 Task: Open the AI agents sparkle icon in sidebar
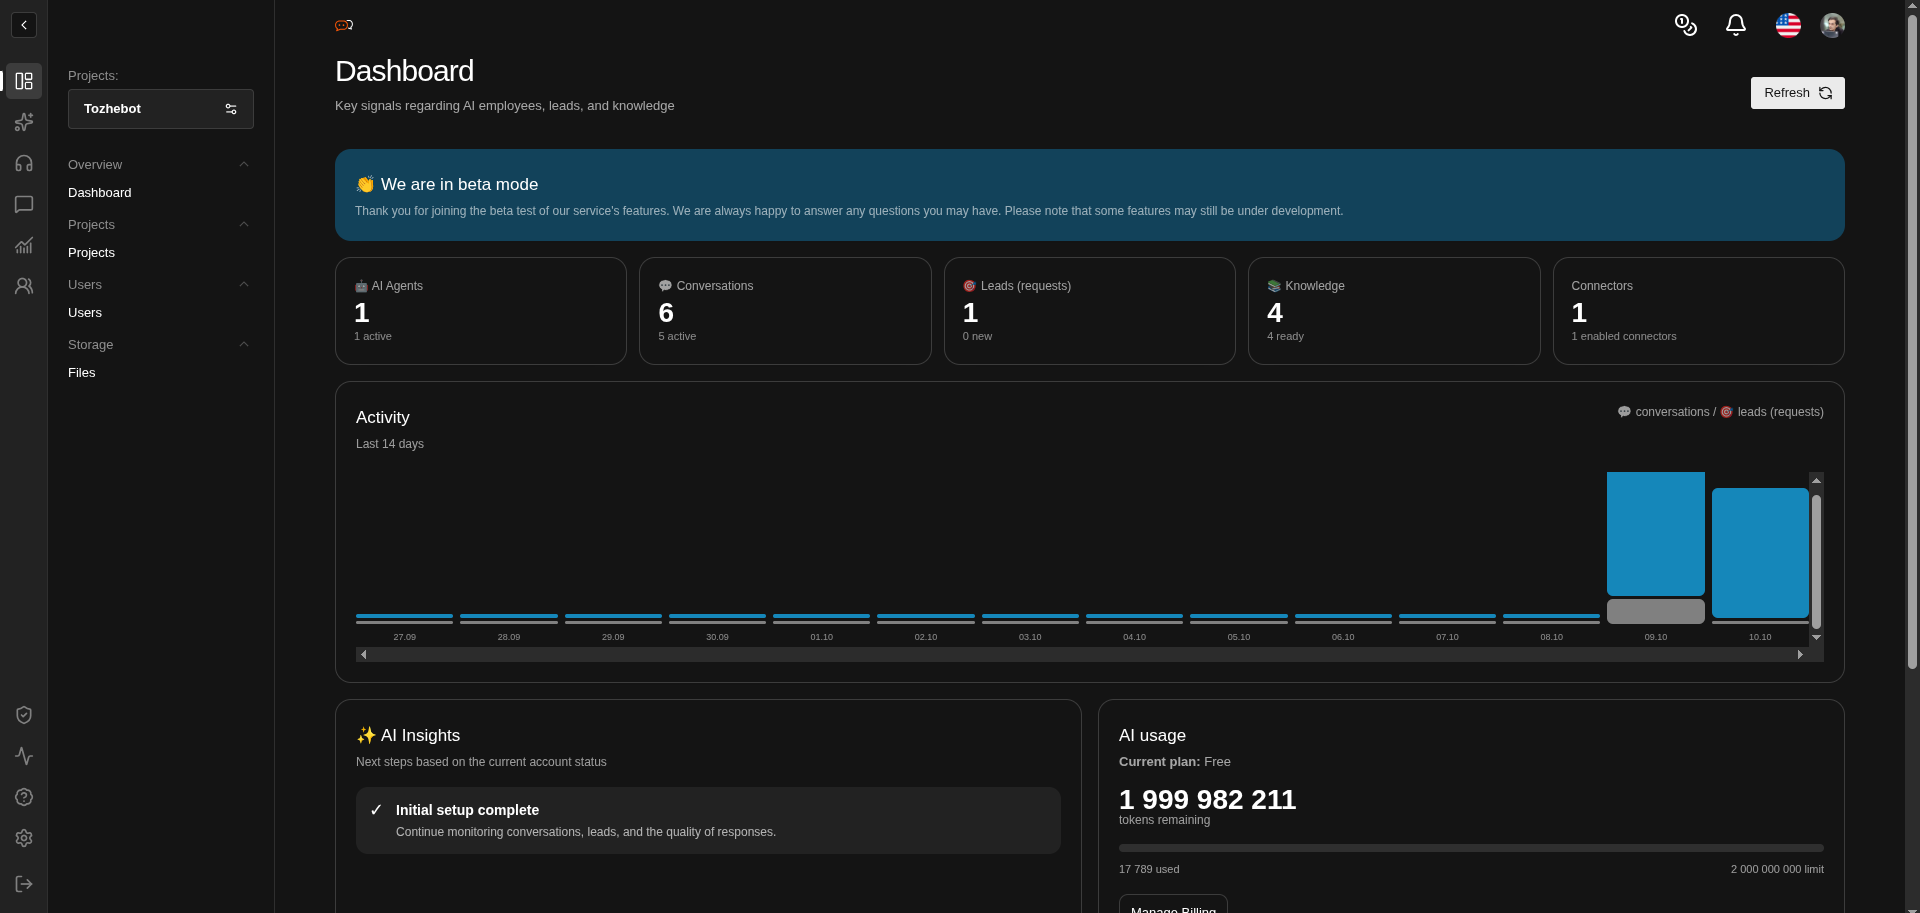point(24,122)
